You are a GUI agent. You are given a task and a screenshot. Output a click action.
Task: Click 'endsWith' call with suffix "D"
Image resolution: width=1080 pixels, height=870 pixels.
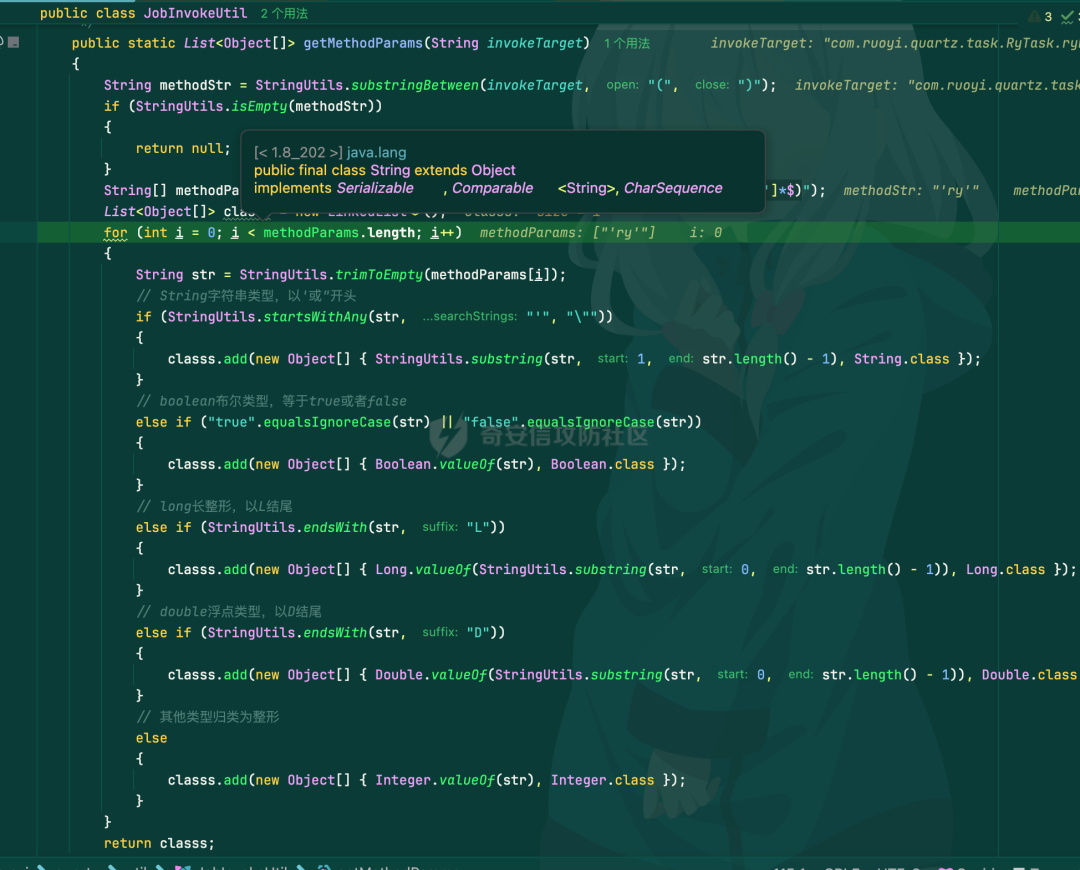pos(335,633)
